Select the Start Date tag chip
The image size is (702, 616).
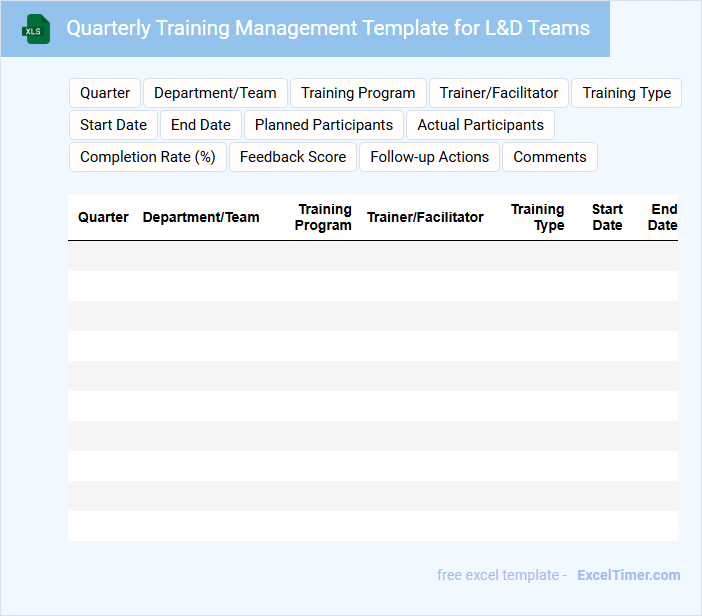click(x=113, y=125)
